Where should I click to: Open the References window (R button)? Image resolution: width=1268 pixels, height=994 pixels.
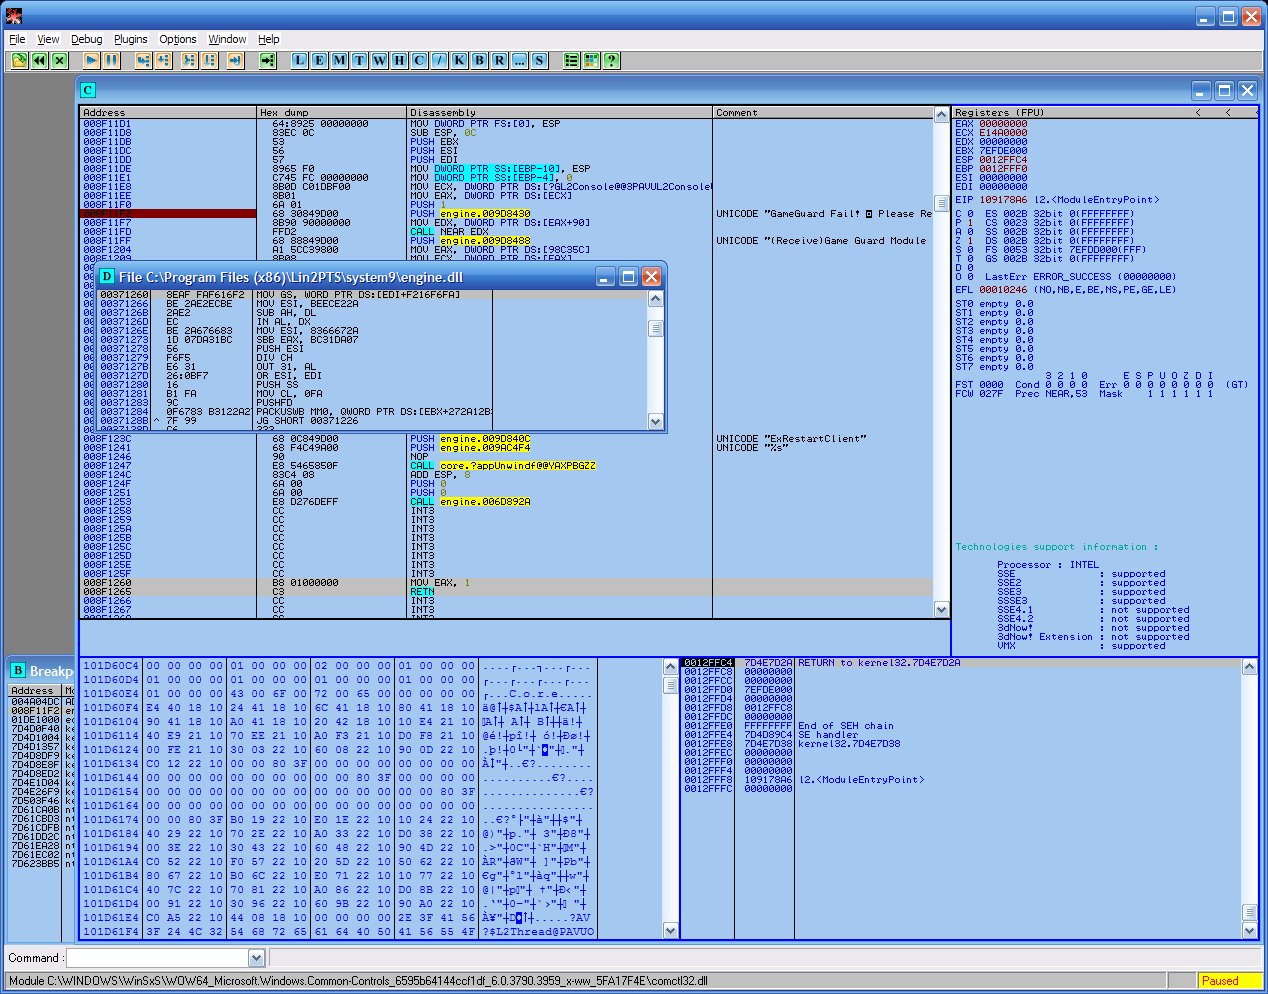tap(499, 60)
